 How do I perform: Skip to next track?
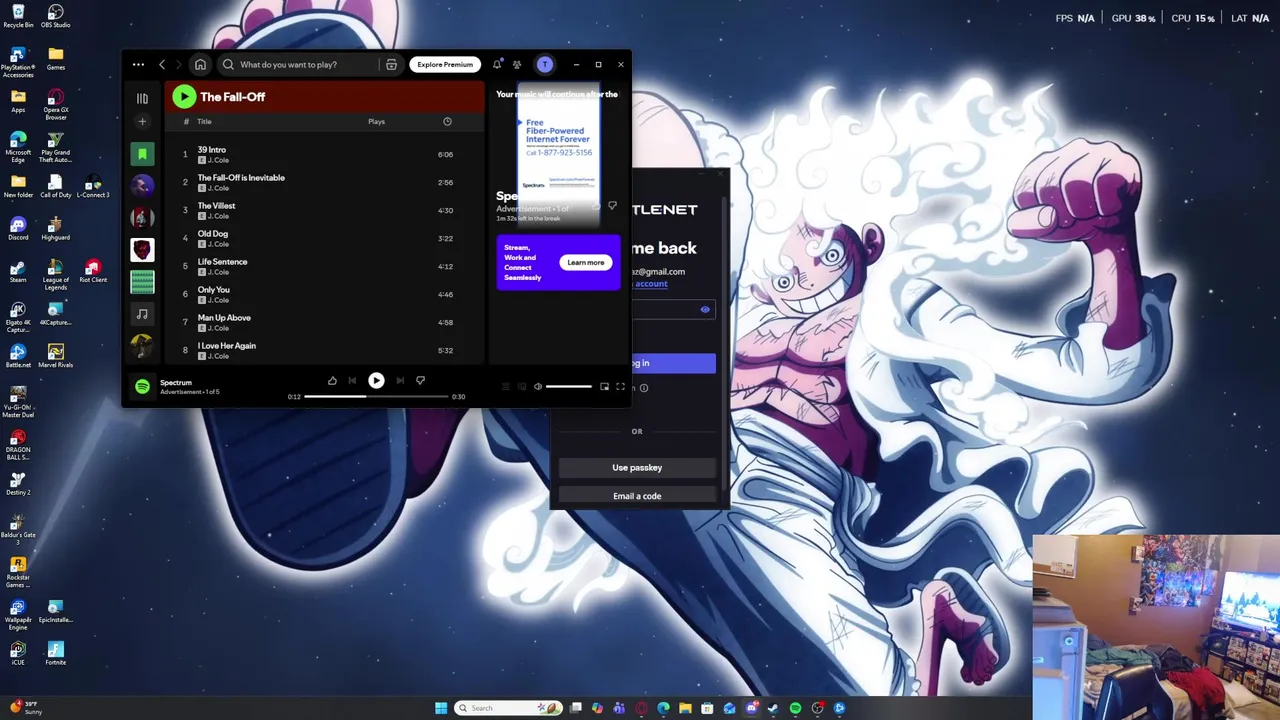pos(400,380)
